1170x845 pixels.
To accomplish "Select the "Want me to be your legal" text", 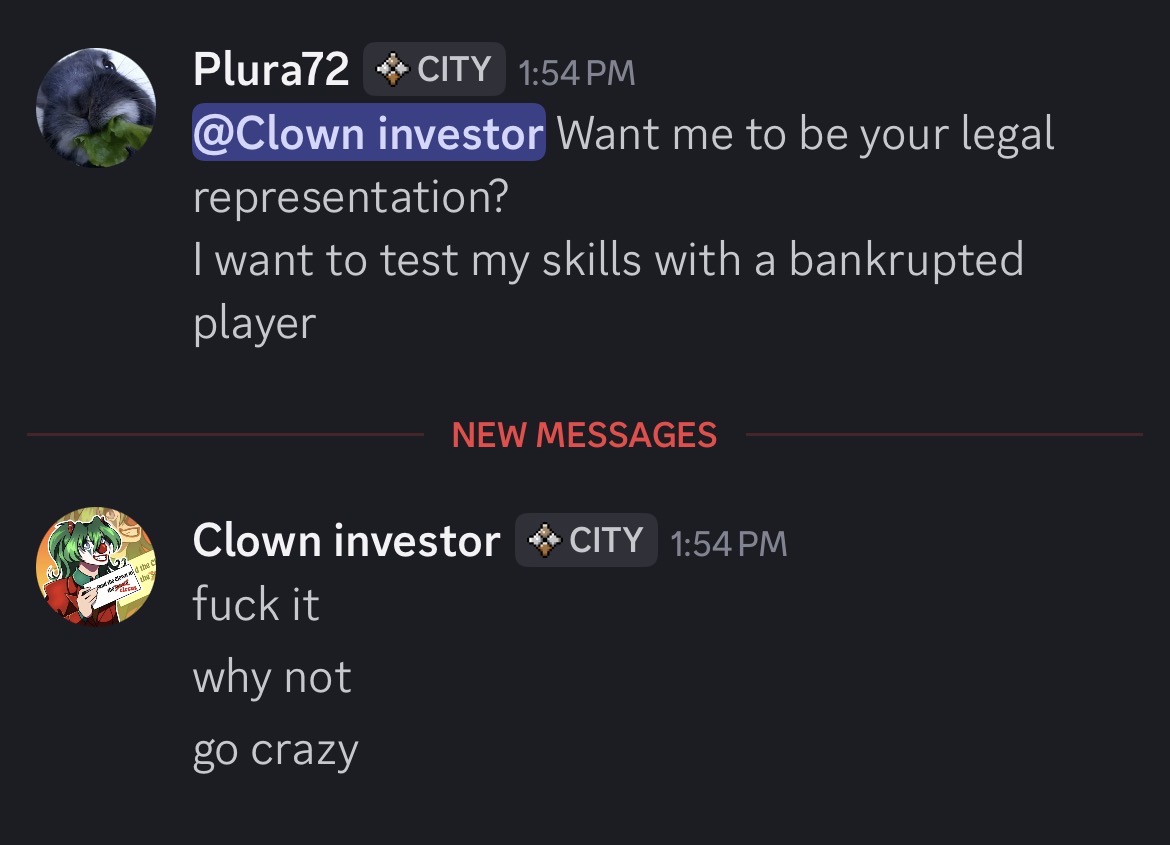I will [x=805, y=134].
